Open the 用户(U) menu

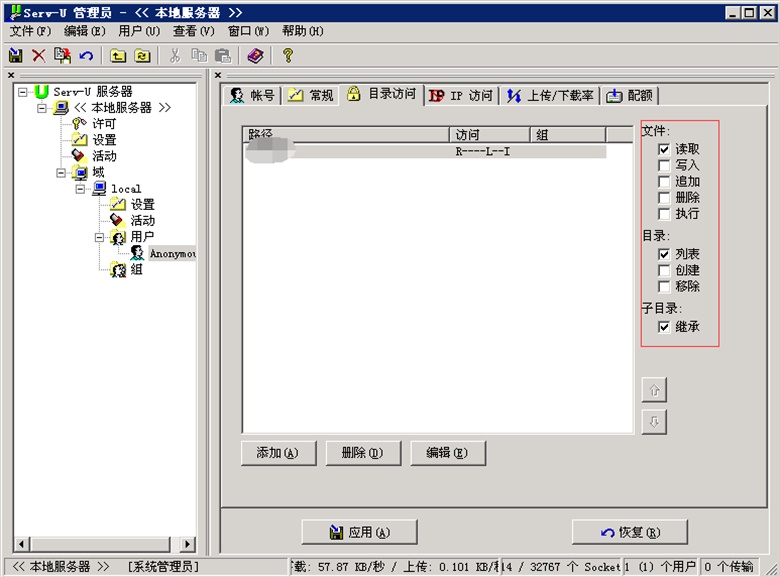(139, 31)
